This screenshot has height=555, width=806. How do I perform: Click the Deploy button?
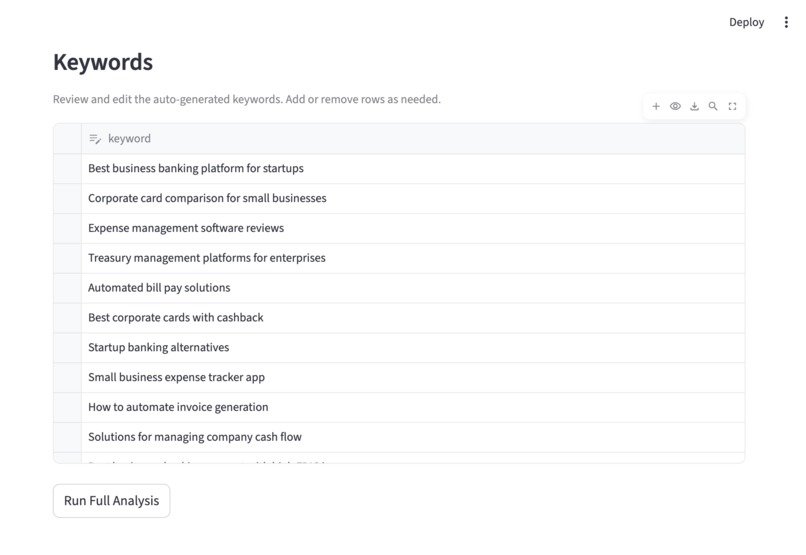pyautogui.click(x=746, y=22)
